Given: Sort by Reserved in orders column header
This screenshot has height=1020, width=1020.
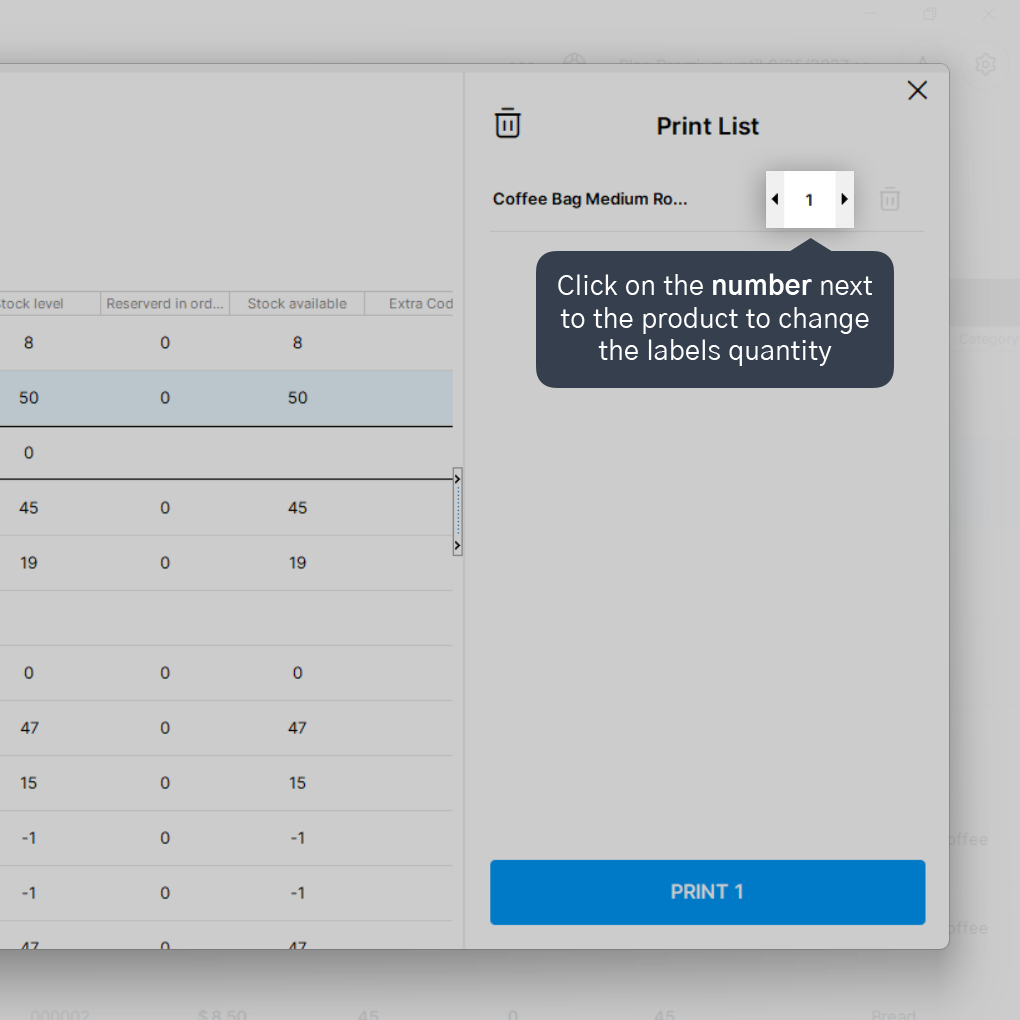Looking at the screenshot, I should pos(165,304).
